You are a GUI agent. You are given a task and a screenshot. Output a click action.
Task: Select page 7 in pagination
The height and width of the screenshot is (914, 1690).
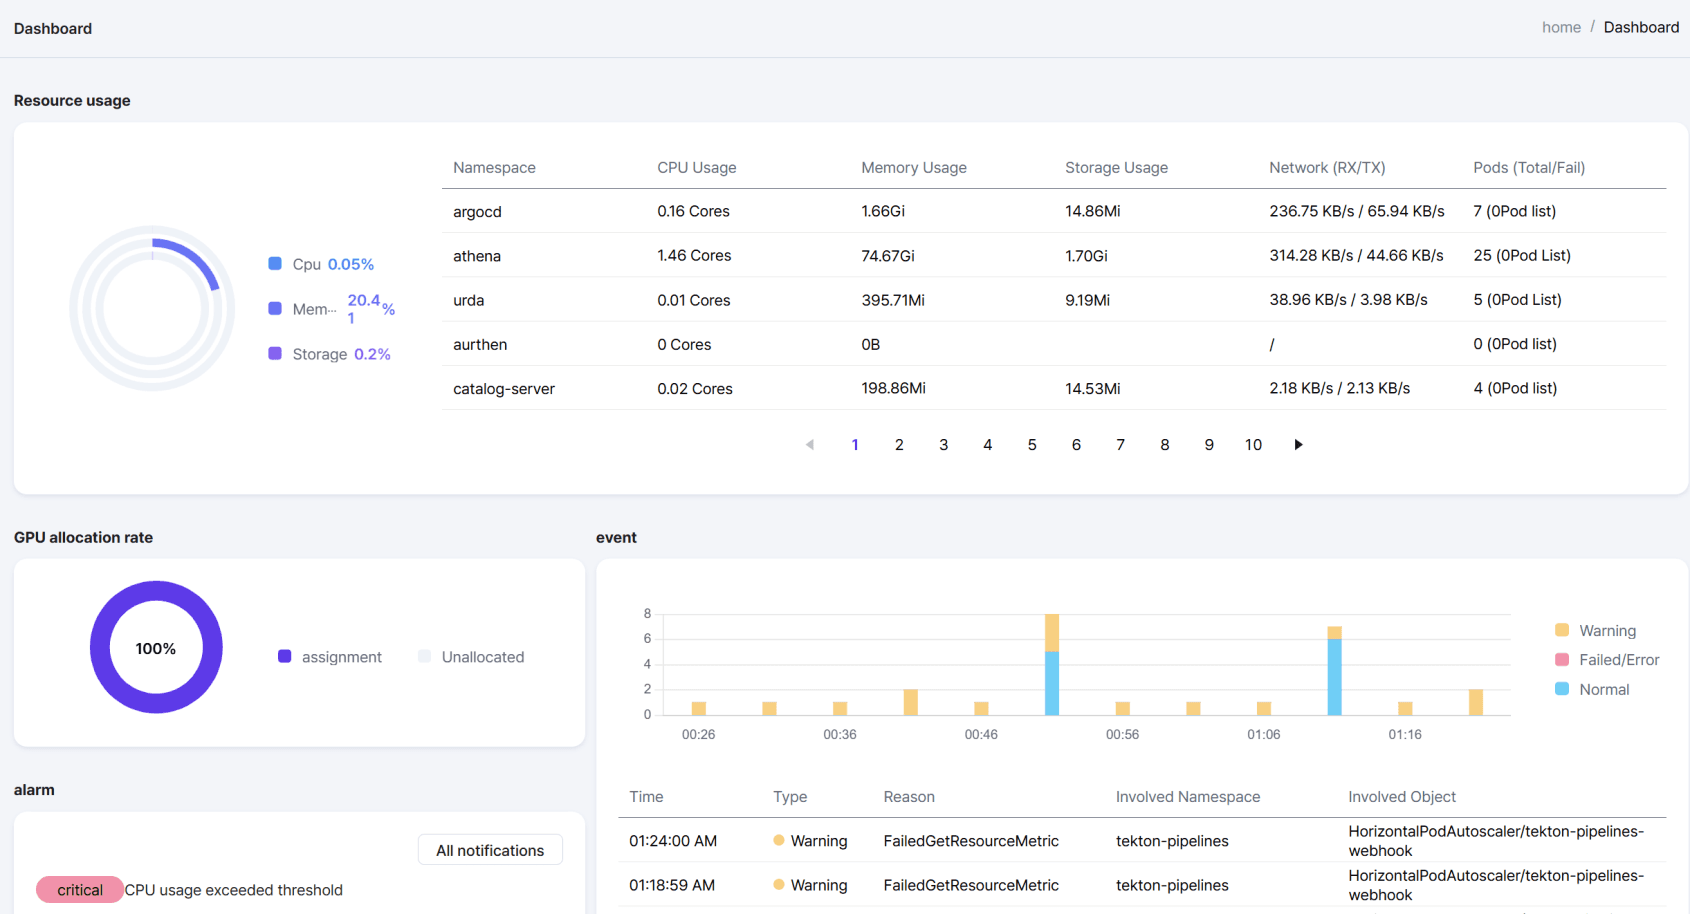click(1120, 445)
